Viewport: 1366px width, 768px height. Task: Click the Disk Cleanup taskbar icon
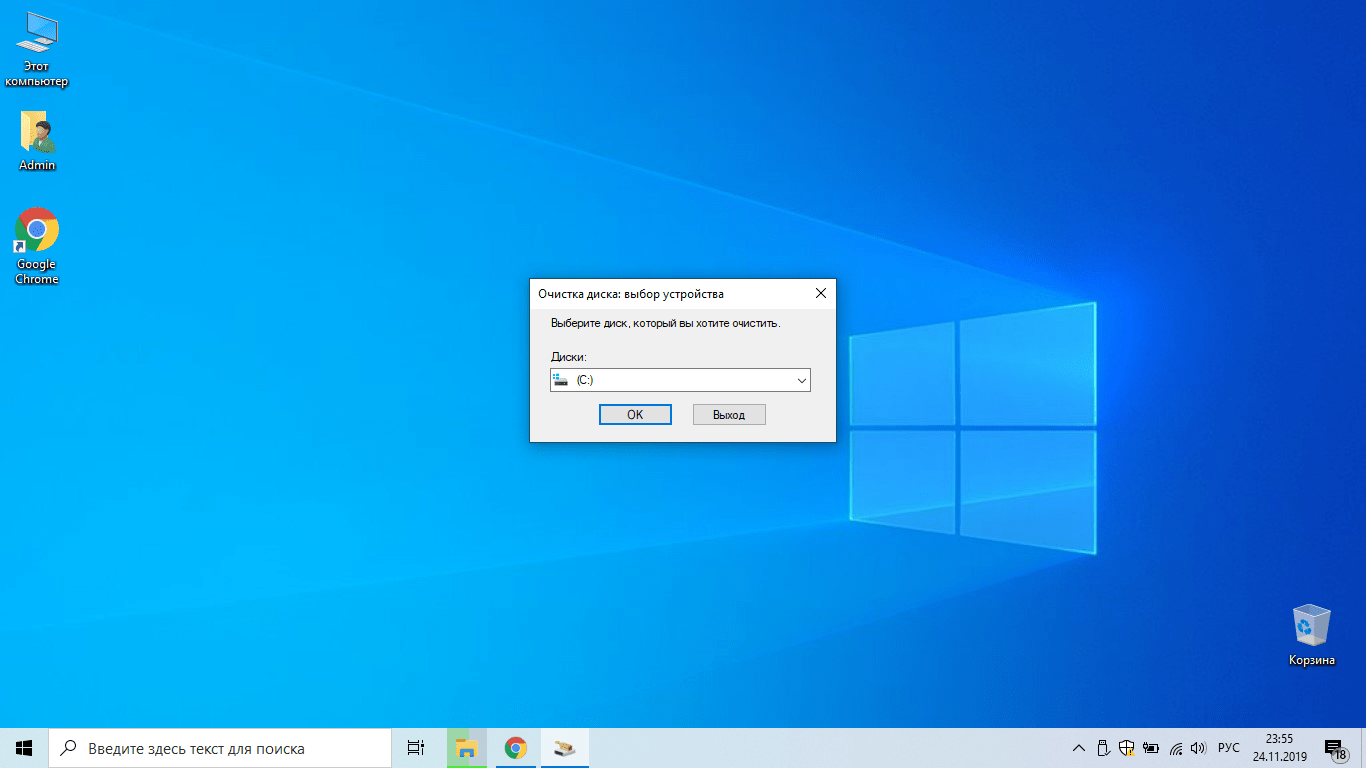(x=565, y=748)
